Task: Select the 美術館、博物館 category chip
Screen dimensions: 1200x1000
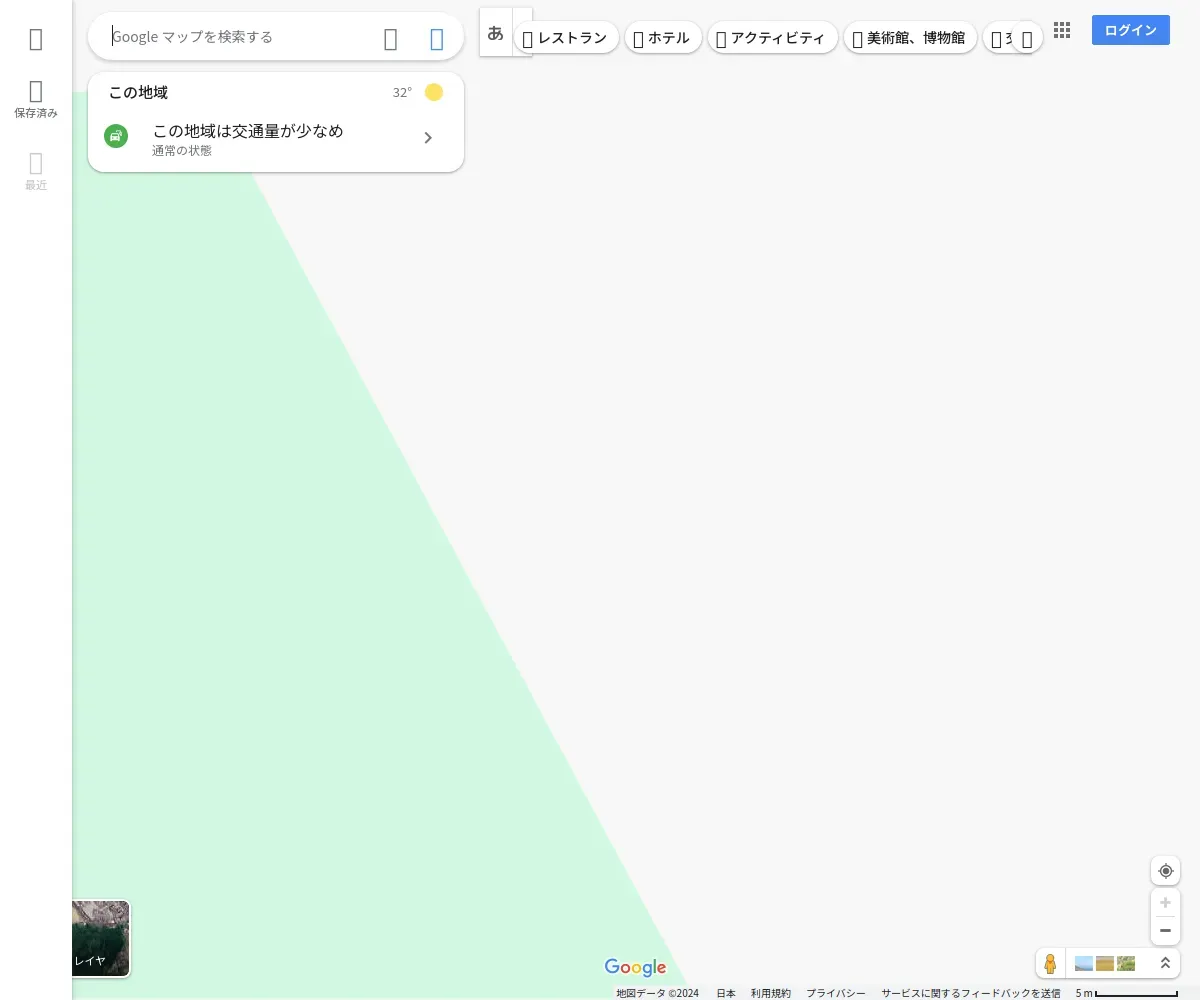Action: point(910,38)
